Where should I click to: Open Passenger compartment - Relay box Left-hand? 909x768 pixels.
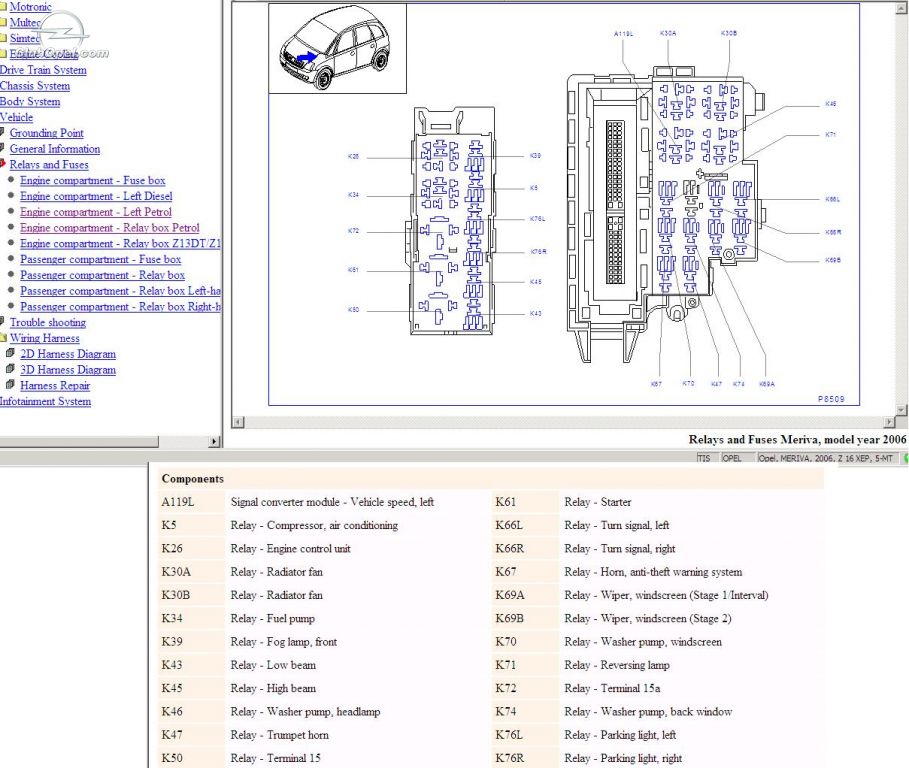tap(120, 291)
